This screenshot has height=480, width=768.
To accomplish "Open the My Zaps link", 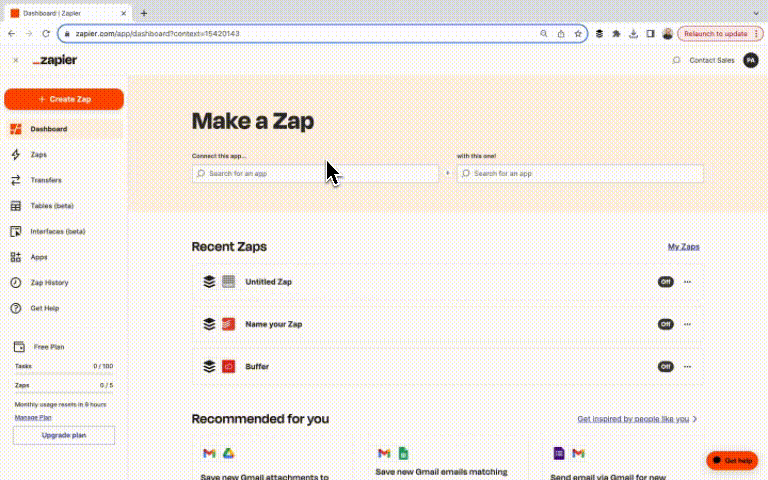I will tap(683, 247).
